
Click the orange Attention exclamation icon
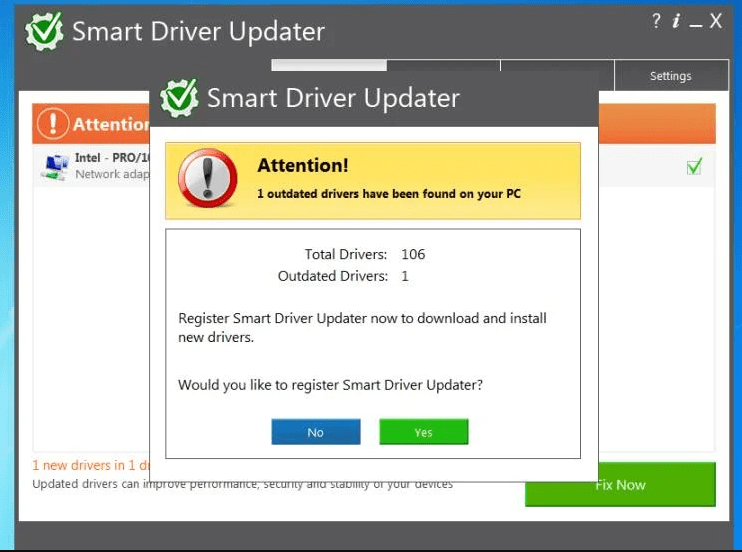(53, 124)
